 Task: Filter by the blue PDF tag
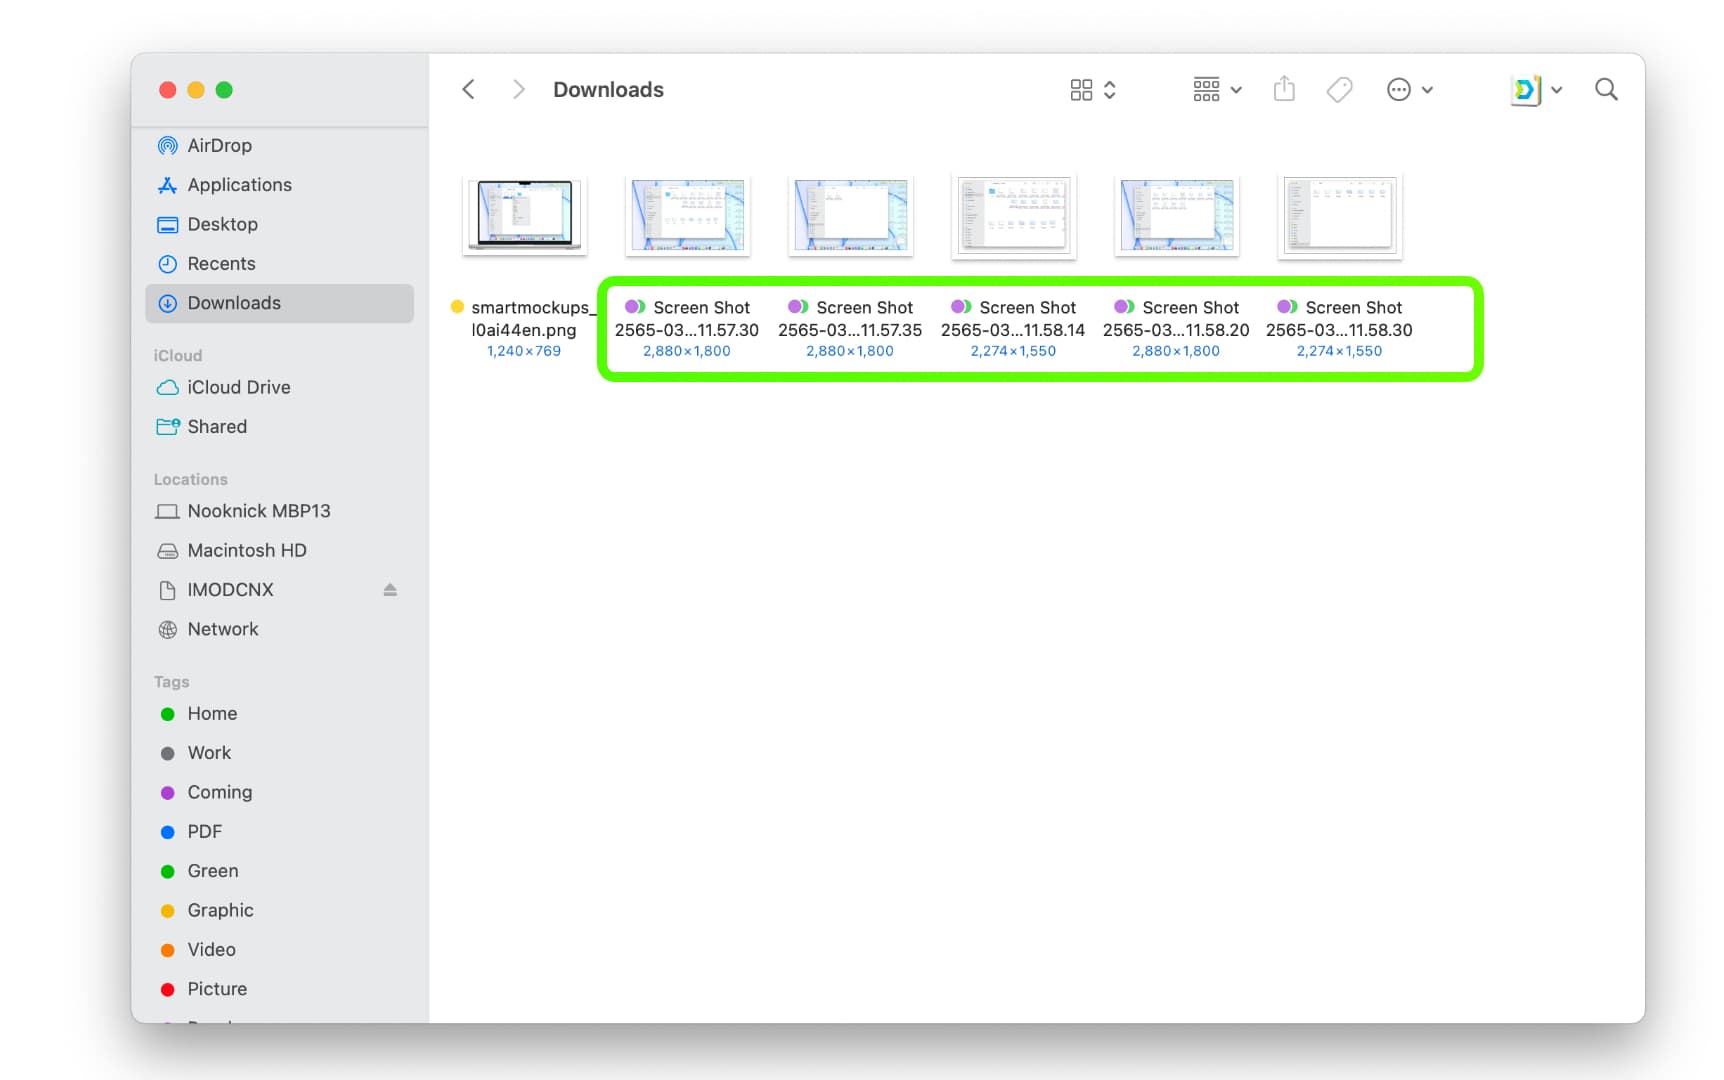click(x=204, y=832)
